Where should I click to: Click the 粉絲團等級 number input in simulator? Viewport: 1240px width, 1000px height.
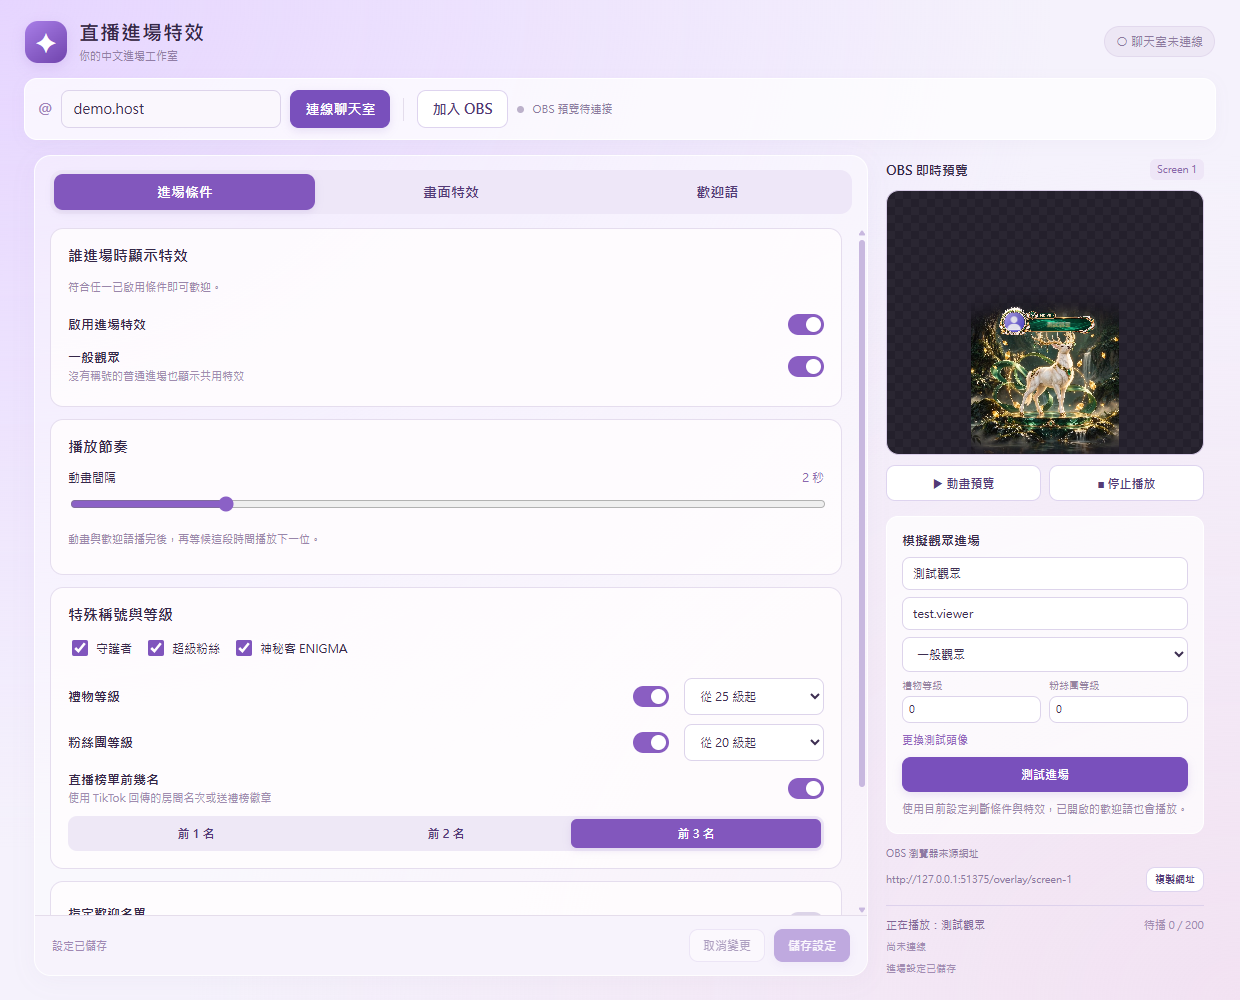coord(1118,709)
